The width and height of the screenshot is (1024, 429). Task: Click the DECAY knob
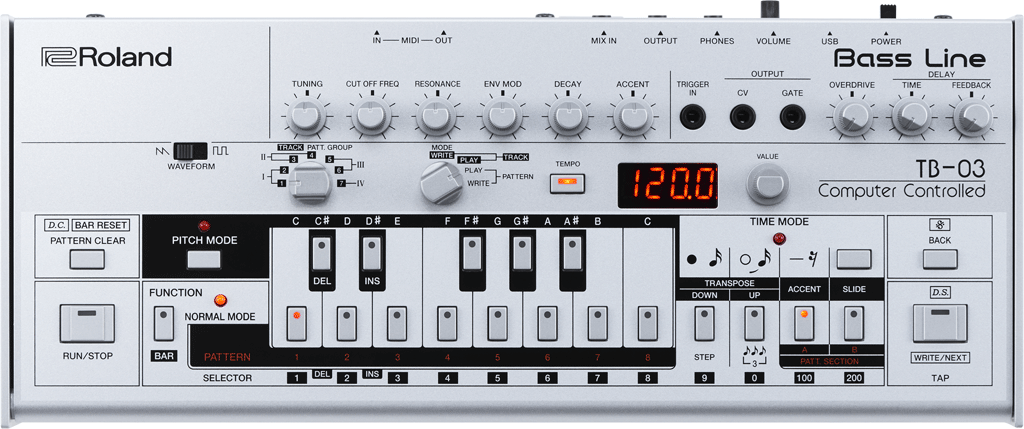pyautogui.click(x=568, y=118)
